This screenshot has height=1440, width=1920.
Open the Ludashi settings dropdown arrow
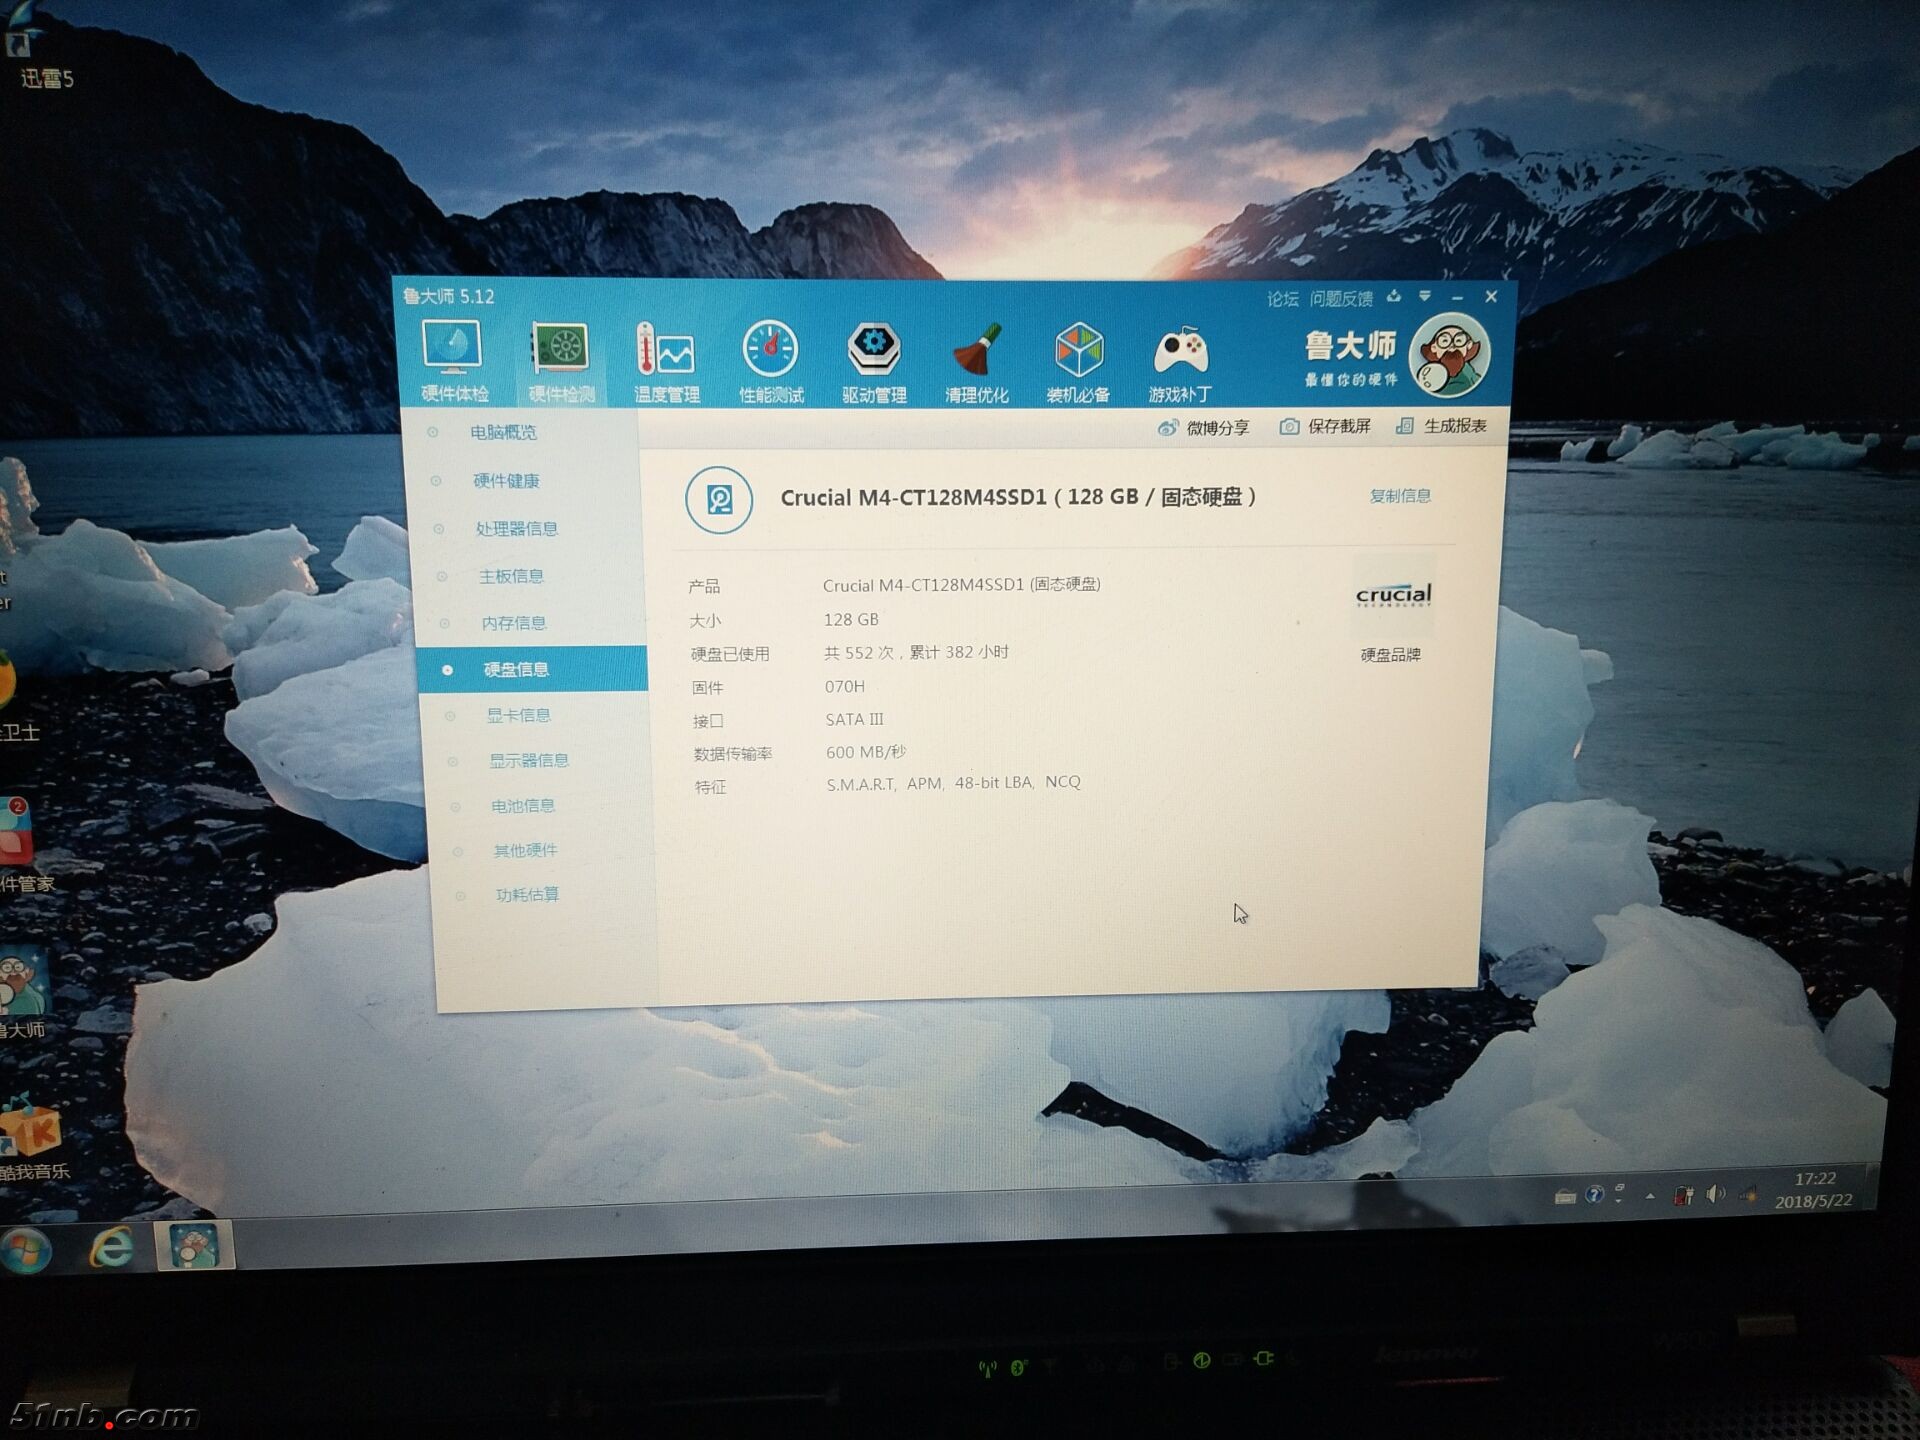click(1424, 297)
